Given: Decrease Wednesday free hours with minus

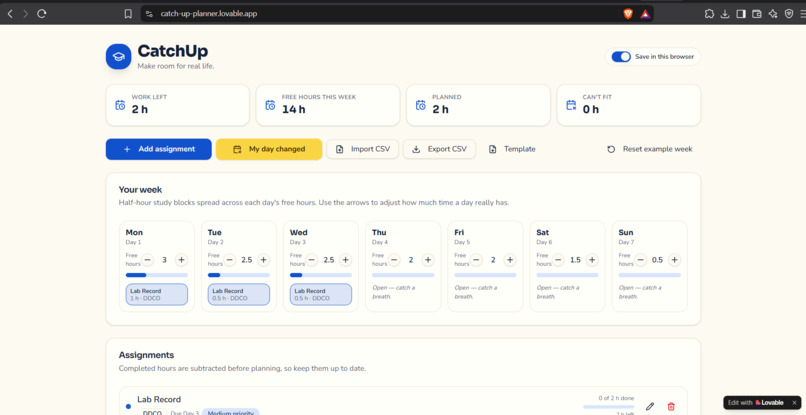Looking at the screenshot, I should point(312,260).
